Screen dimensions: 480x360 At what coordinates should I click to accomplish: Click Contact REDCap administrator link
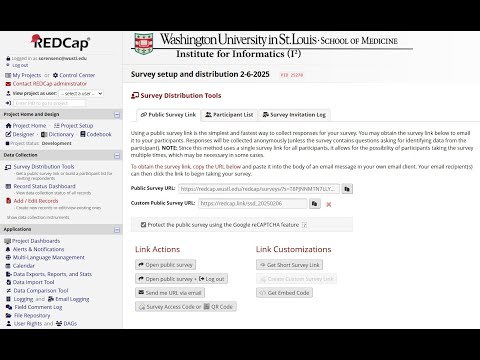click(x=50, y=84)
